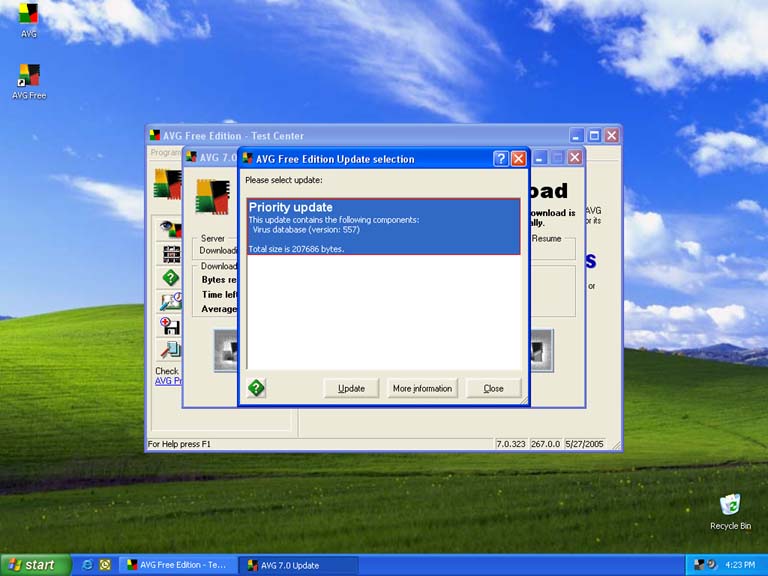
Task: Switch to AVG Free Edition taskbar button
Action: click(176, 565)
